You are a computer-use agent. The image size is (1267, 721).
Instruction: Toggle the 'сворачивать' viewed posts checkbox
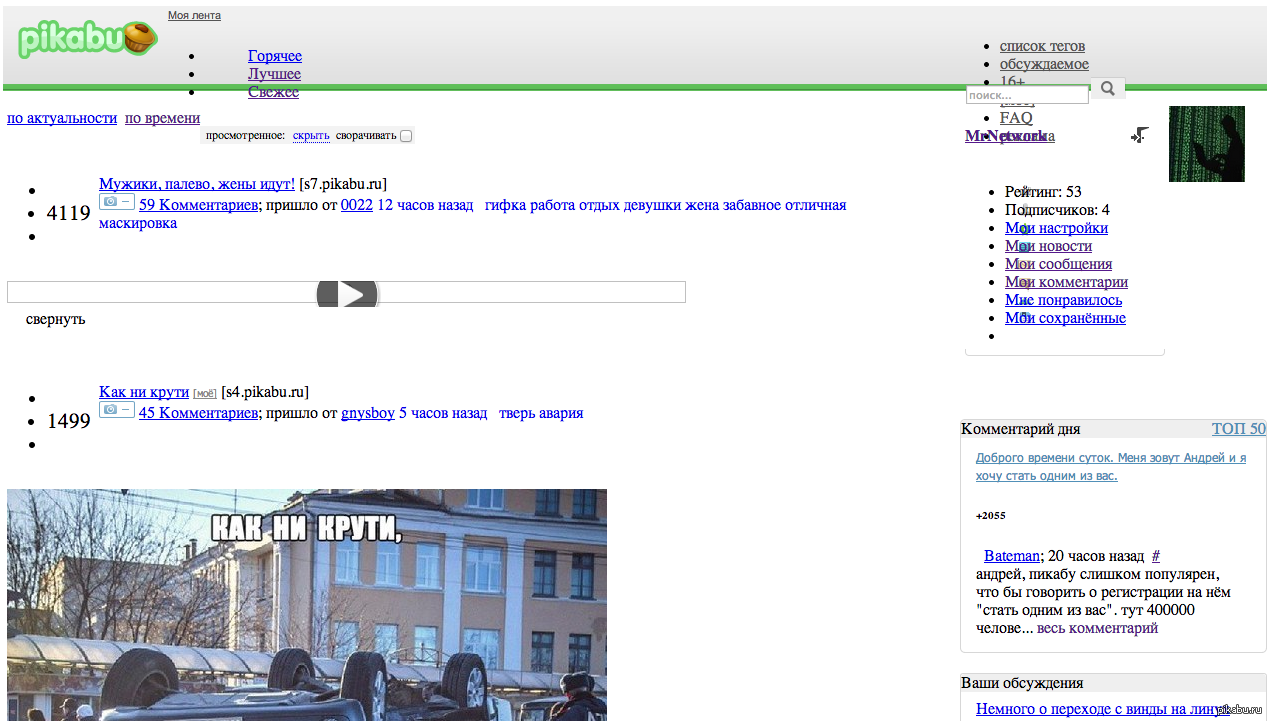click(x=406, y=136)
